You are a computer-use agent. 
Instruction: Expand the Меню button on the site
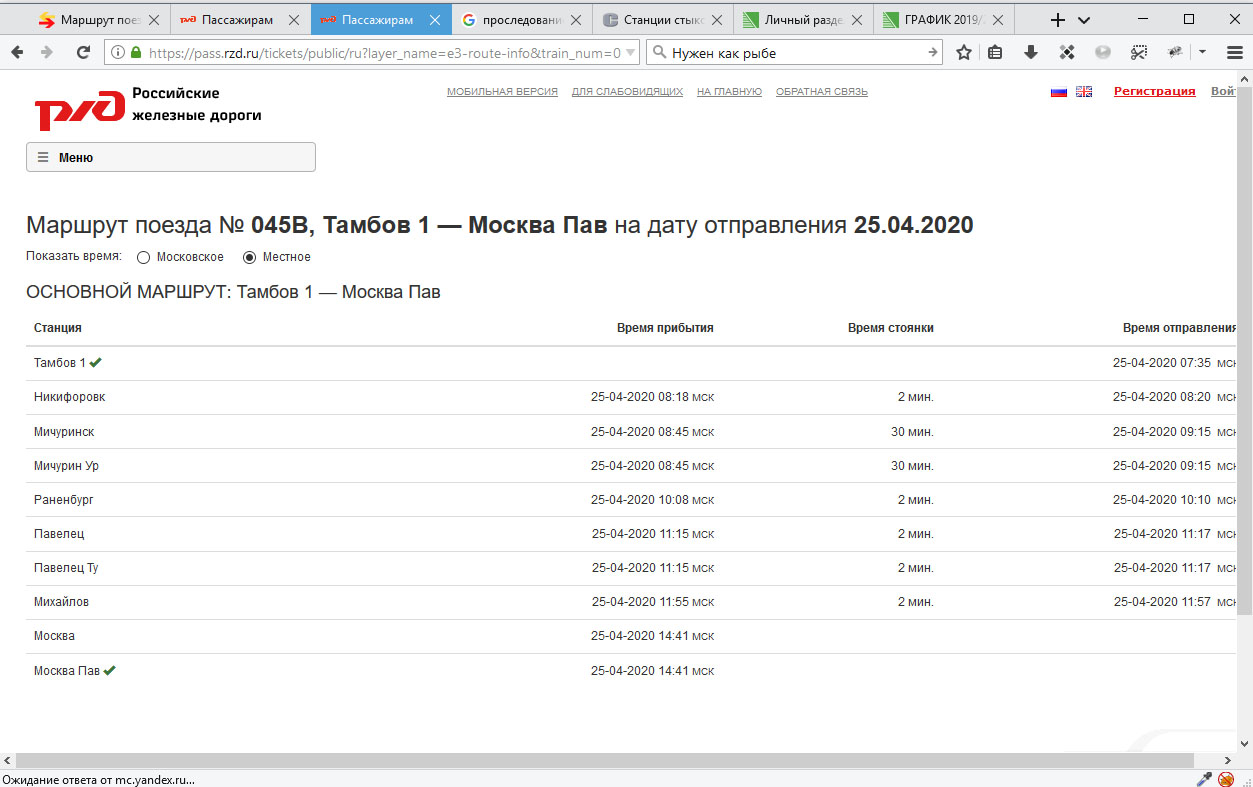[170, 157]
